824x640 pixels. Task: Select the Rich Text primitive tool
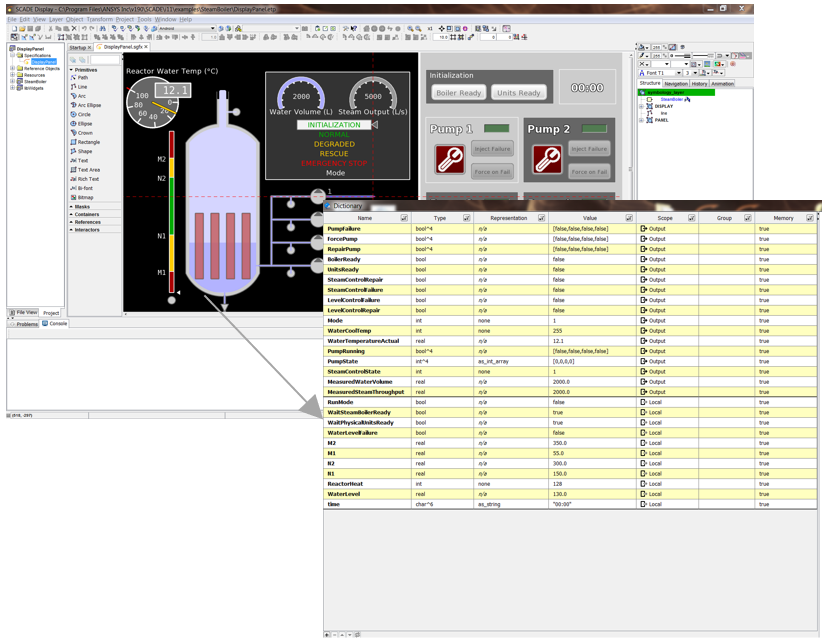[x=88, y=179]
